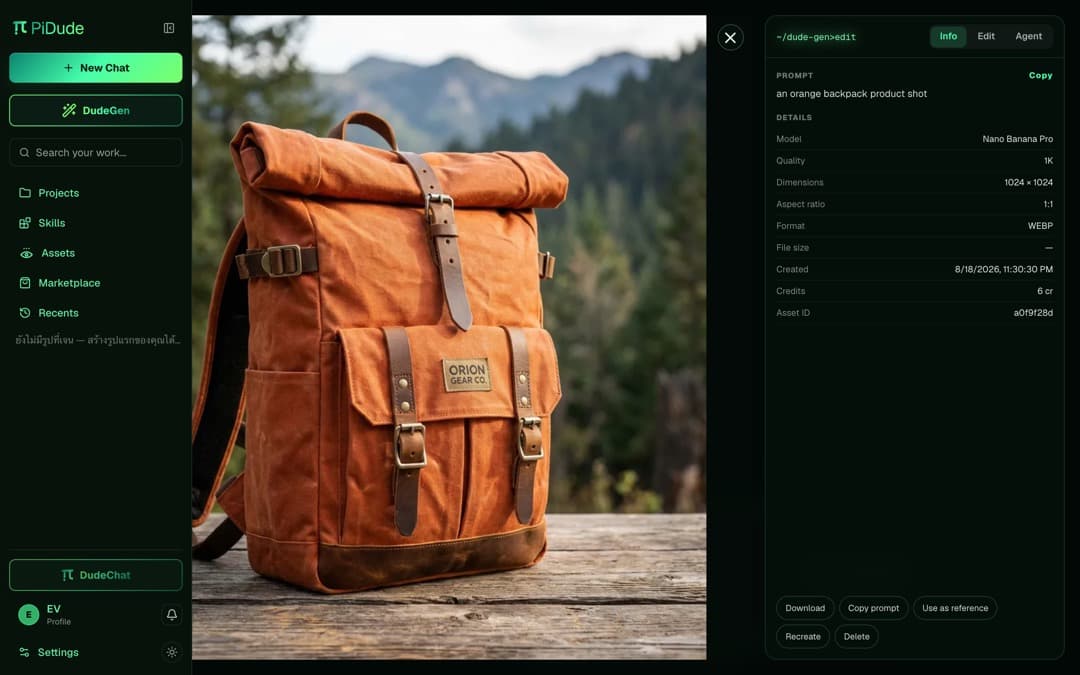1080x675 pixels.
Task: Click the '6 cr' credits value
Action: click(1045, 291)
